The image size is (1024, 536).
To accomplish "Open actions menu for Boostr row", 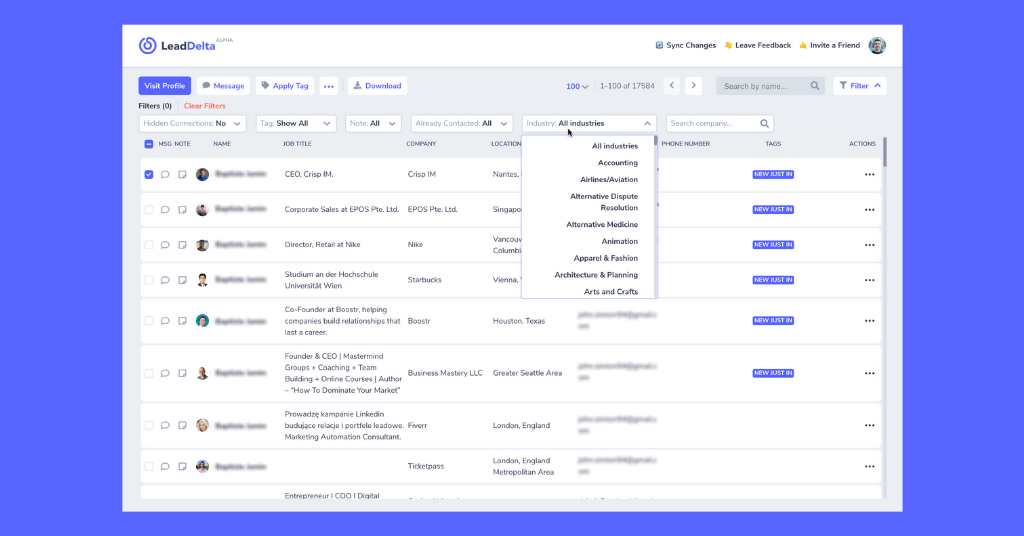I will click(x=869, y=321).
